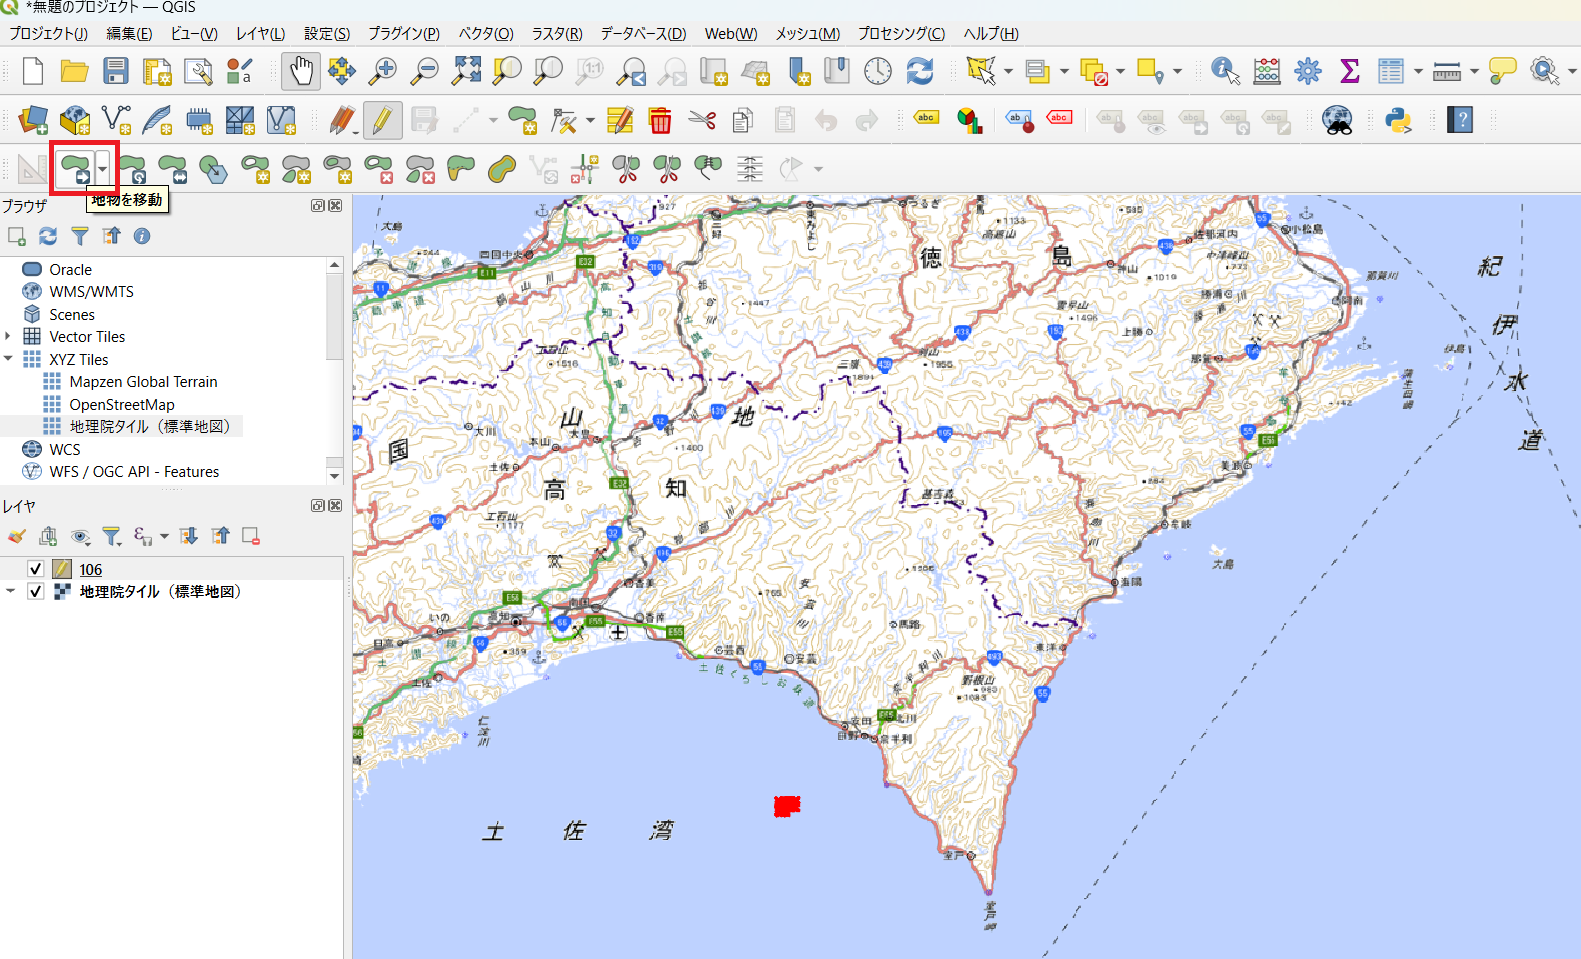Collapse 地理院タイル layer tree entry

pyautogui.click(x=10, y=591)
